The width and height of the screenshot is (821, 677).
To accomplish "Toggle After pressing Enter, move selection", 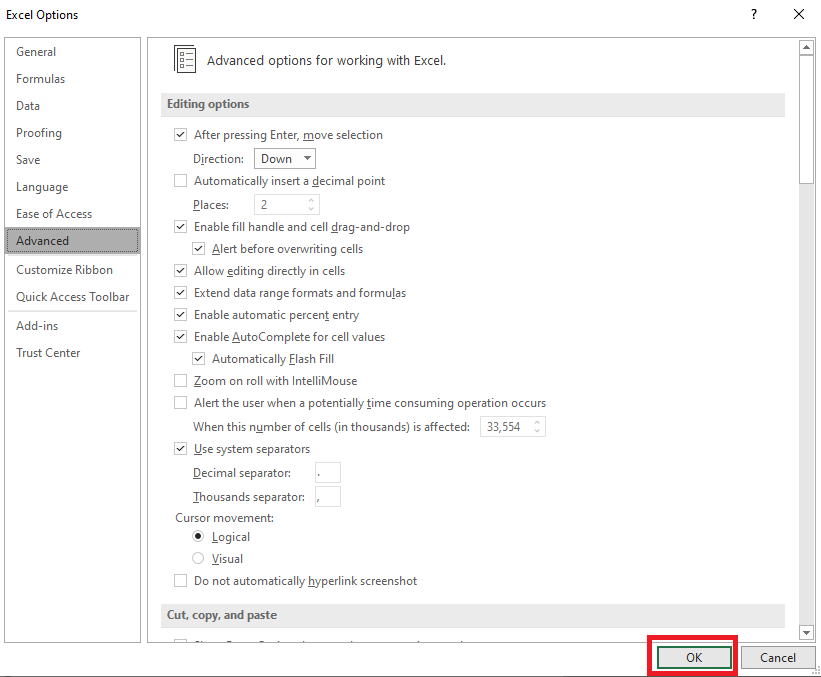I will [181, 135].
